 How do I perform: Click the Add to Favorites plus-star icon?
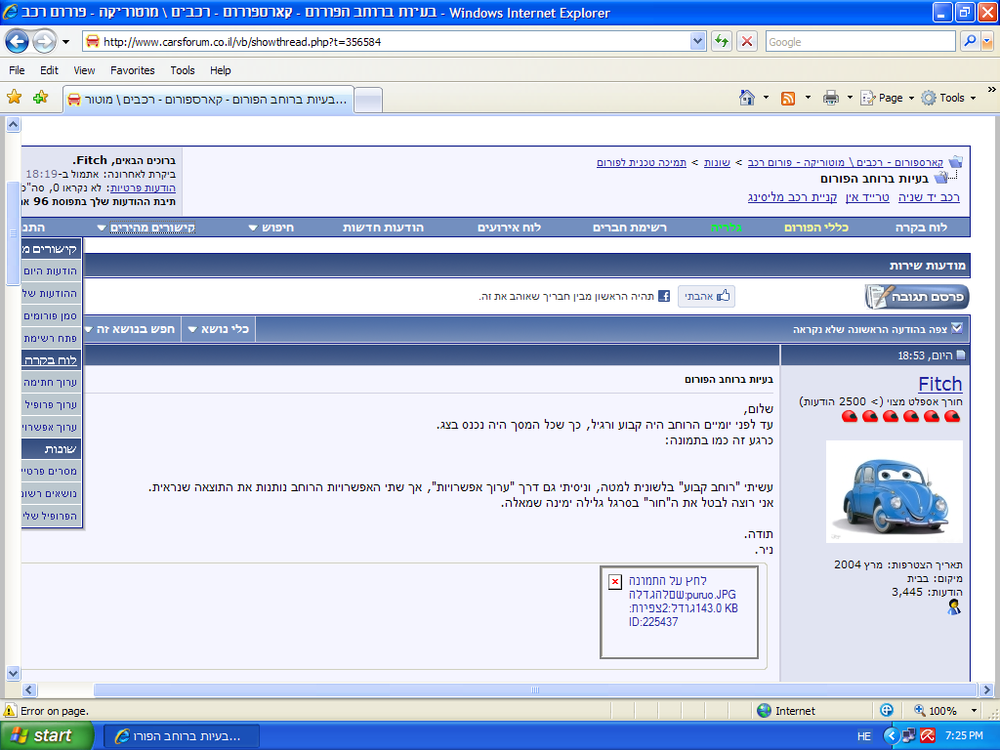click(x=41, y=97)
